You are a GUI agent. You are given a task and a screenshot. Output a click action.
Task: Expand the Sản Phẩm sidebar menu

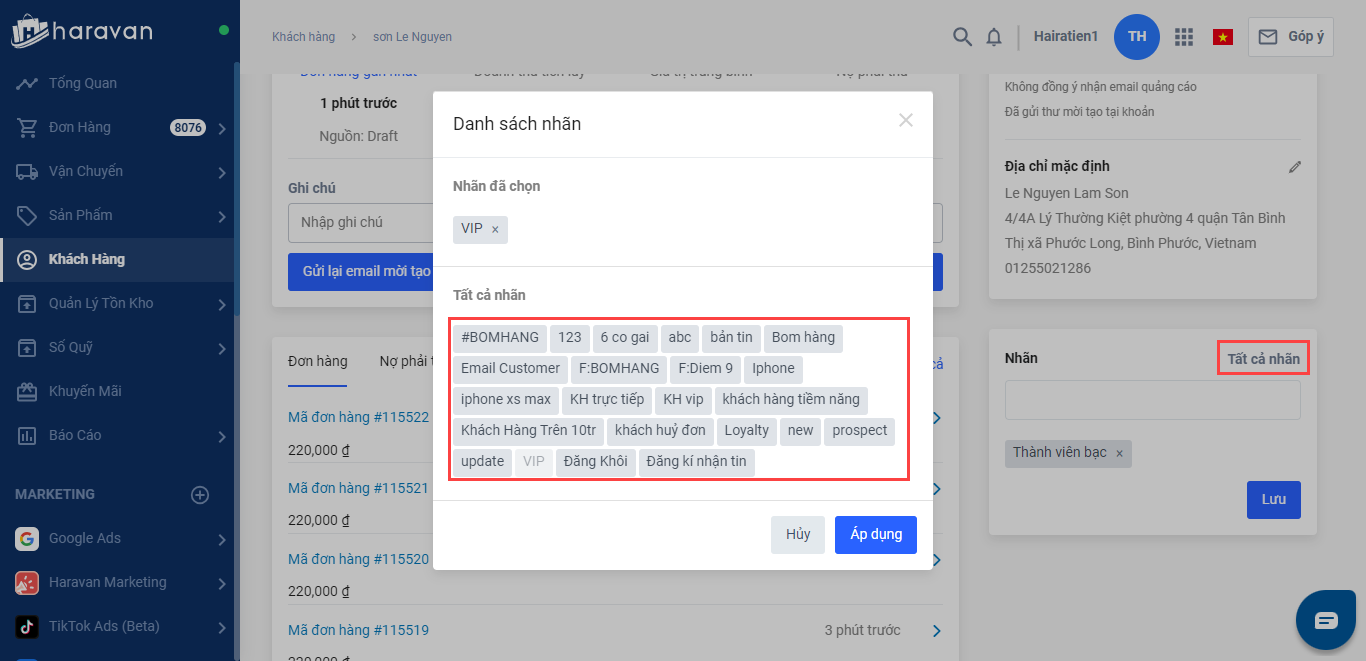[221, 216]
